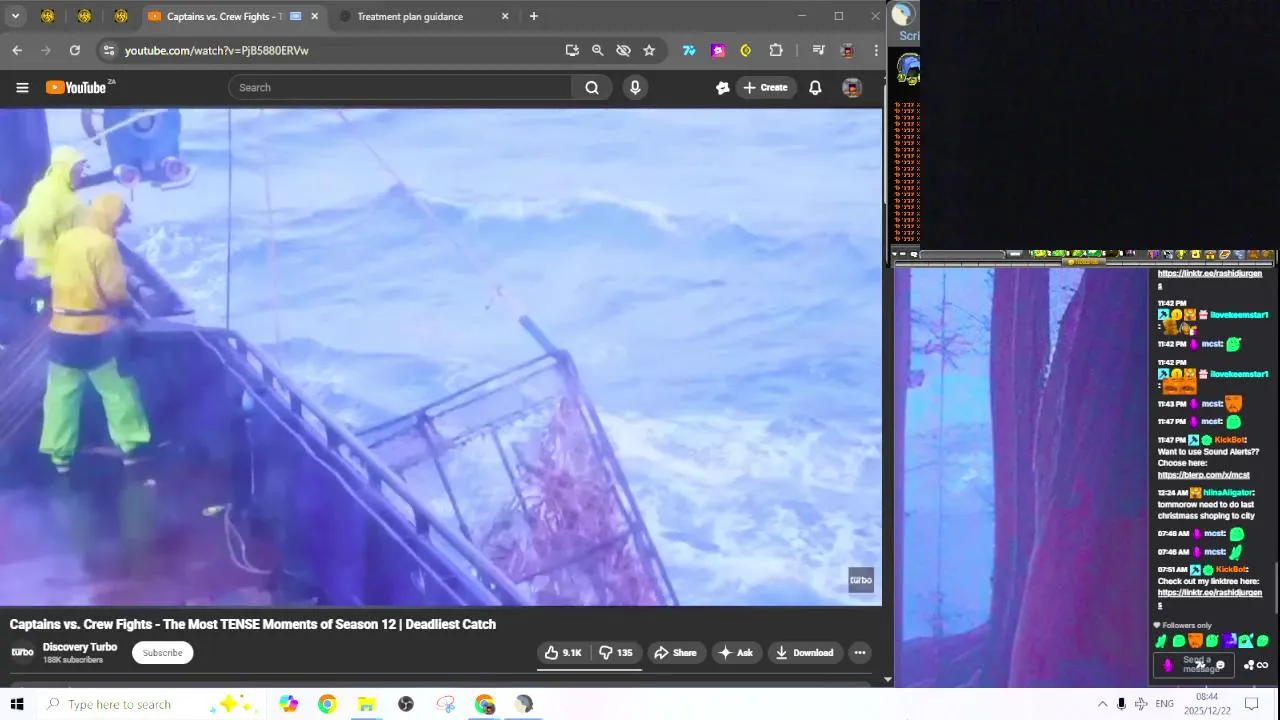View site information icon beside URL
Viewport: 1280px width, 720px height.
coord(109,50)
